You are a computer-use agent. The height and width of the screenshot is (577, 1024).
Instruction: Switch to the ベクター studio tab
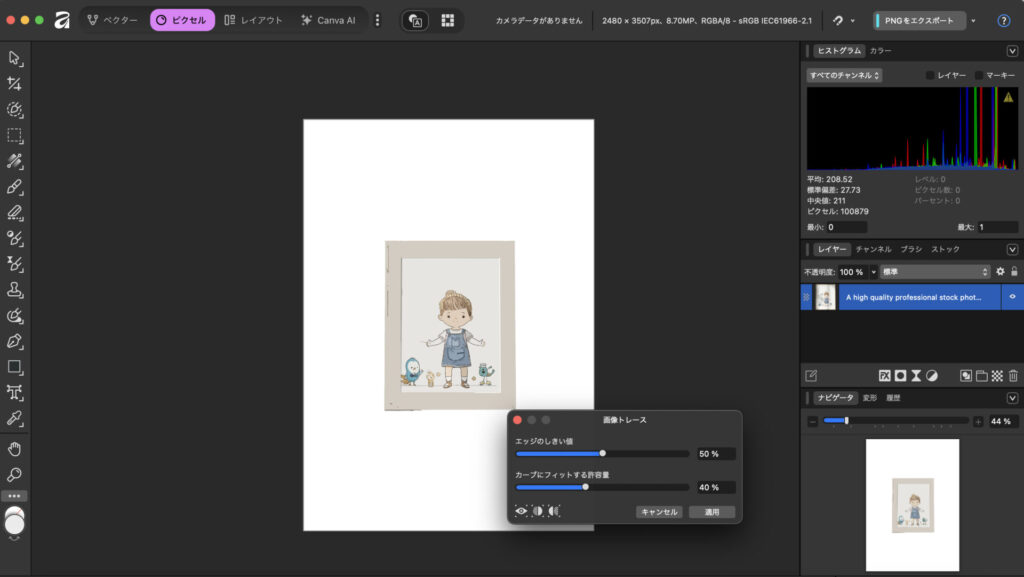pos(112,20)
